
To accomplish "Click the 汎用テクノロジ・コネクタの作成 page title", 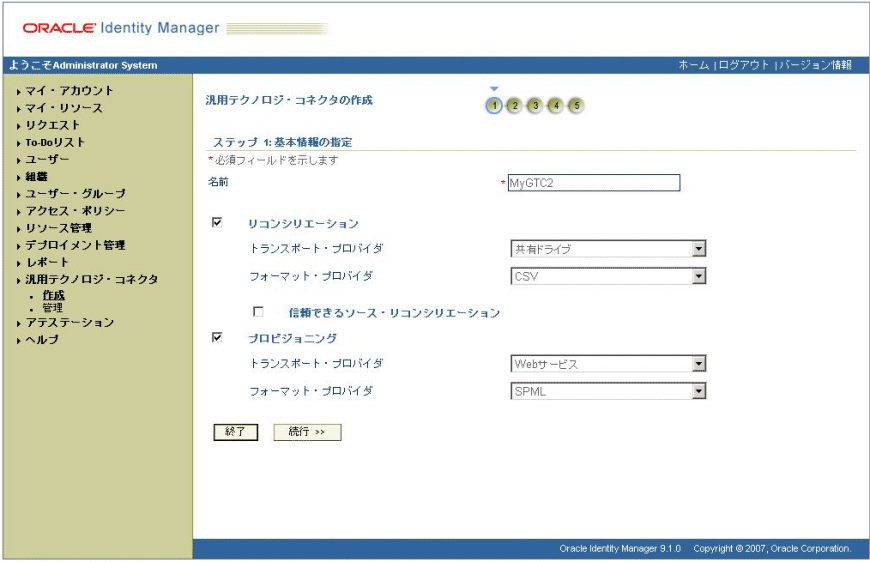I will [289, 100].
